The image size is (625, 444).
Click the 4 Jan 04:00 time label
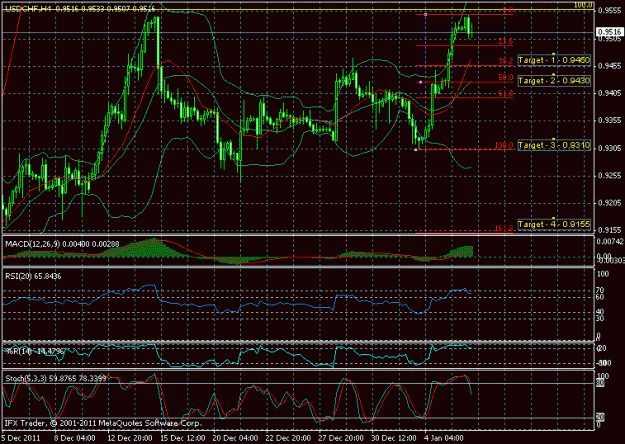[x=444, y=438]
